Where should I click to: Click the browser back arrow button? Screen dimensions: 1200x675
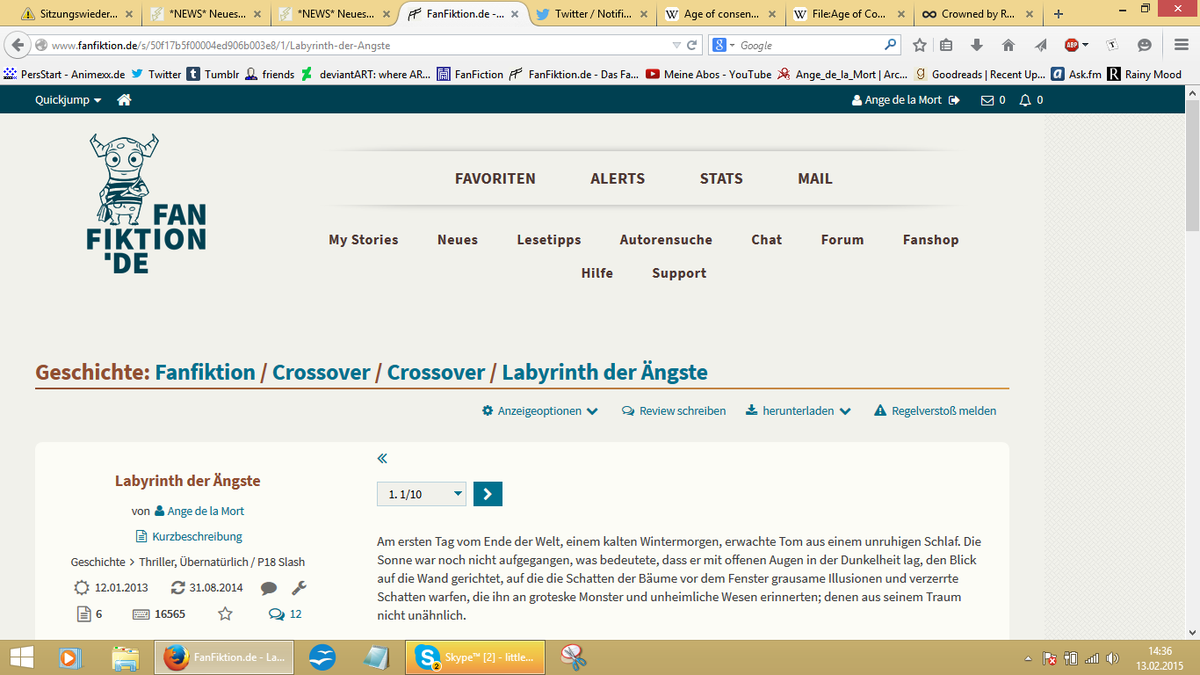pos(17,45)
